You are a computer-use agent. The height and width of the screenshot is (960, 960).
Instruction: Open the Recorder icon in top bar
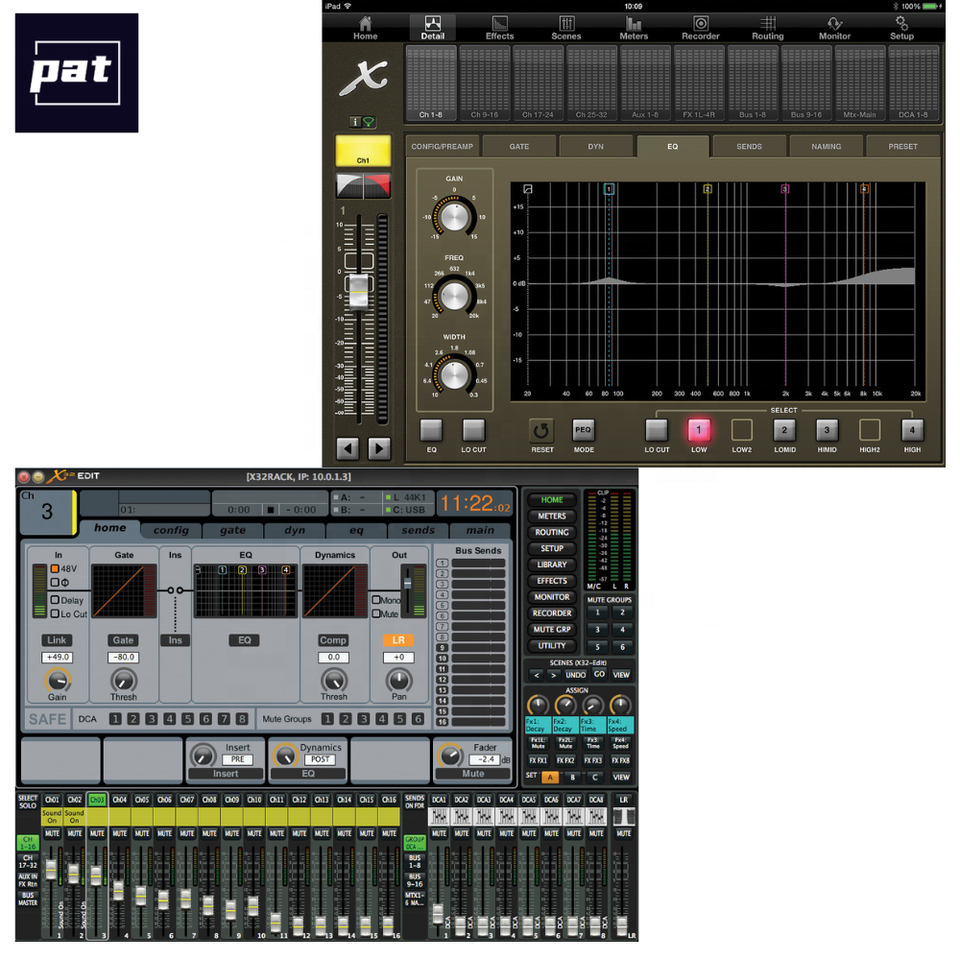(700, 28)
